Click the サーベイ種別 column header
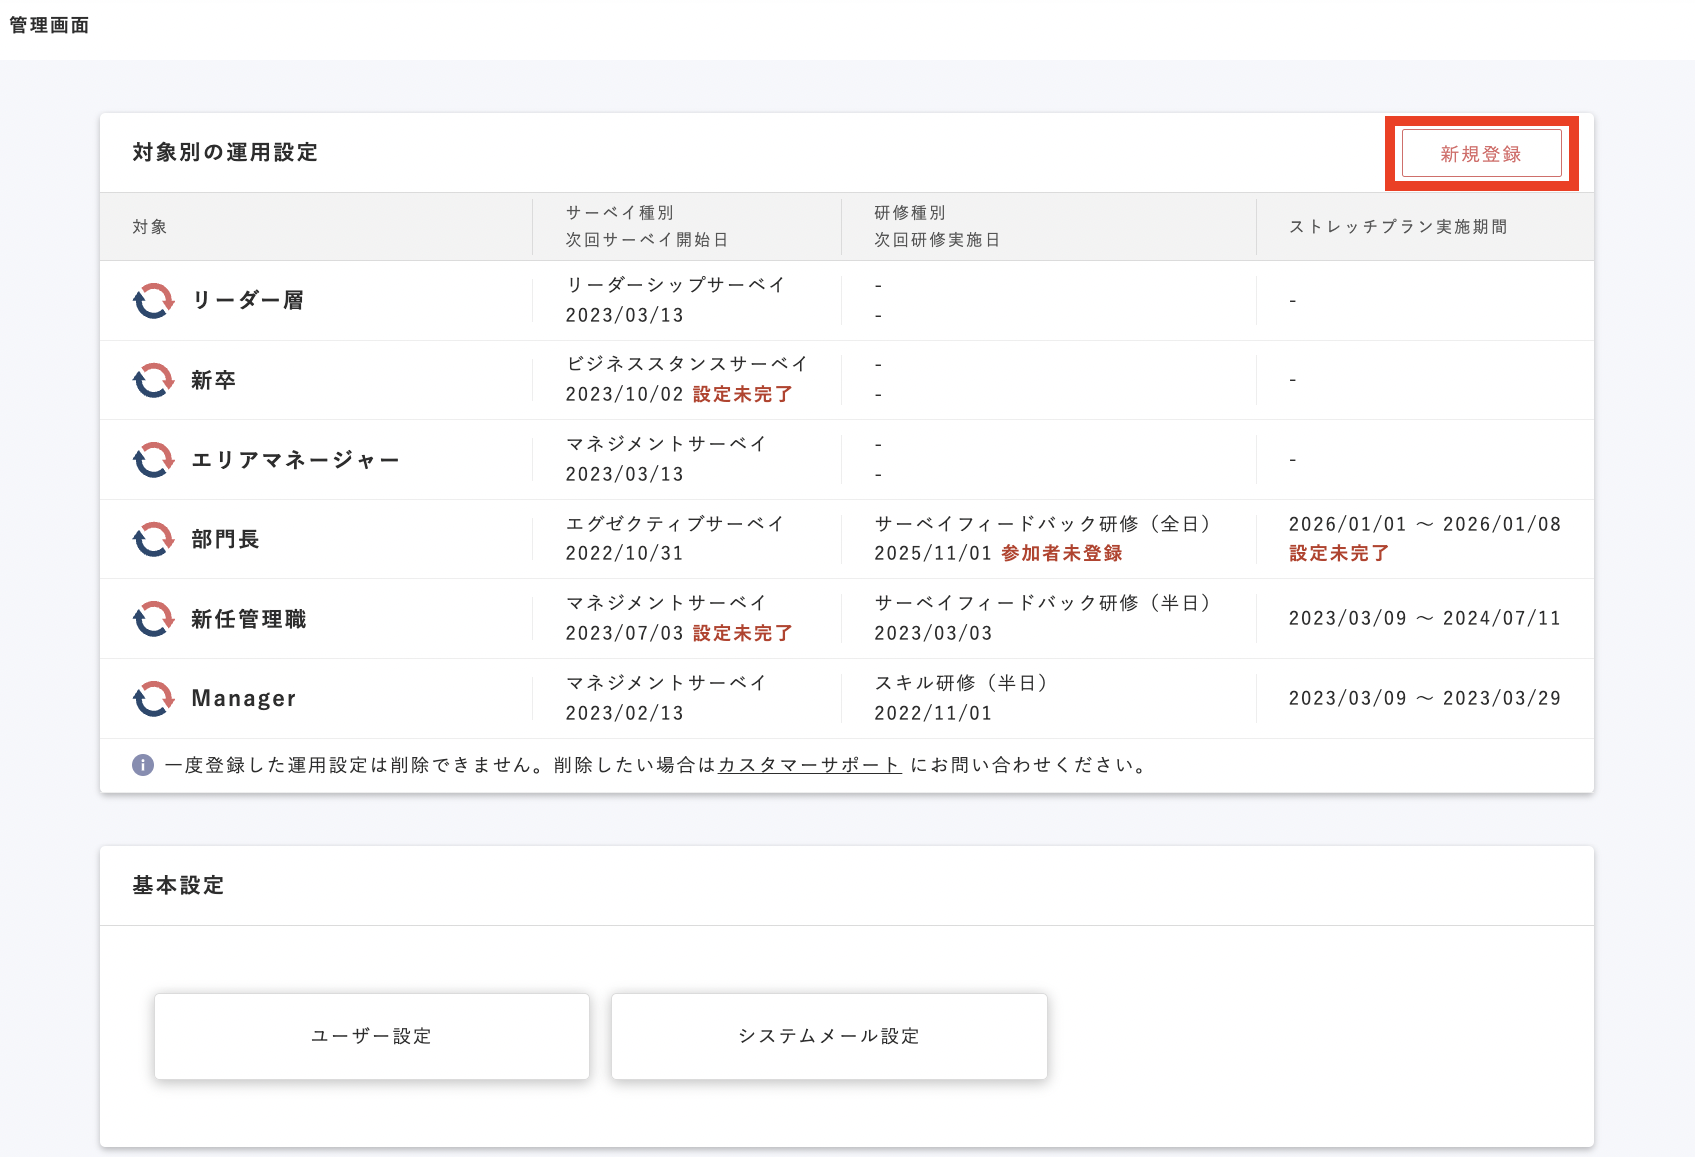This screenshot has height=1157, width=1695. click(620, 213)
